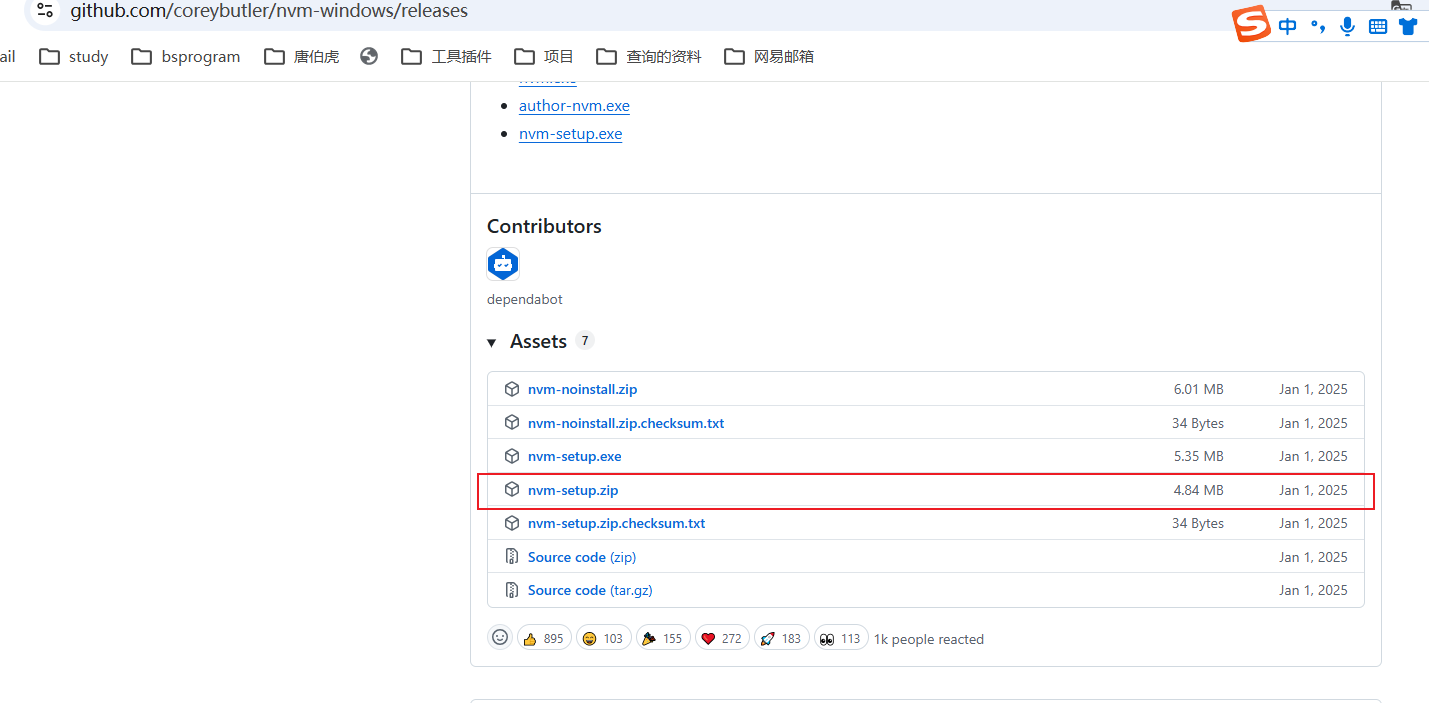Click the Assets heading

tap(538, 342)
